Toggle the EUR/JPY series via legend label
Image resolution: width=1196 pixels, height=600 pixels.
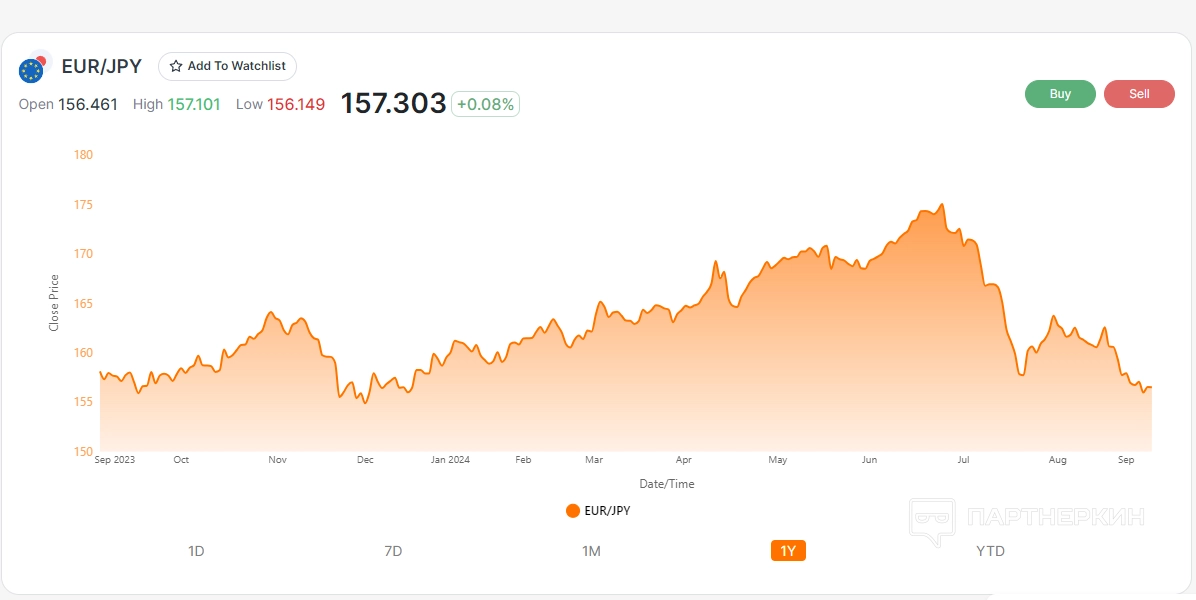point(607,511)
